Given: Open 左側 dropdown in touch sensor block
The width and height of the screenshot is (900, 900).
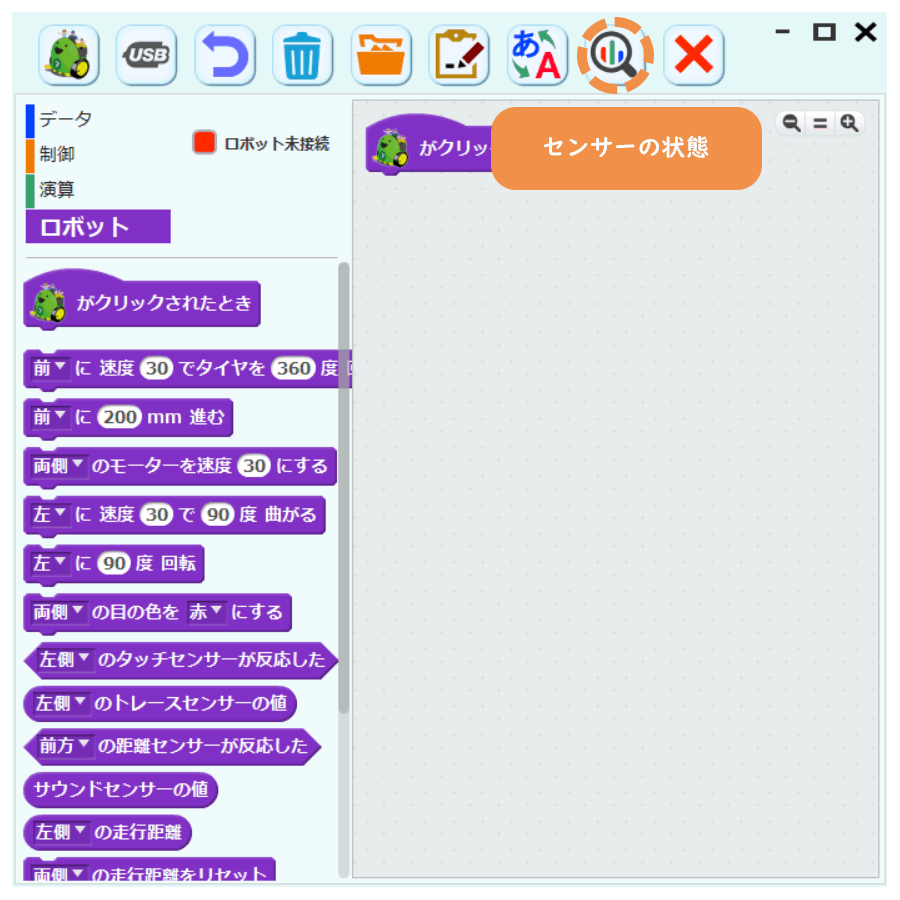Looking at the screenshot, I should pos(65,660).
